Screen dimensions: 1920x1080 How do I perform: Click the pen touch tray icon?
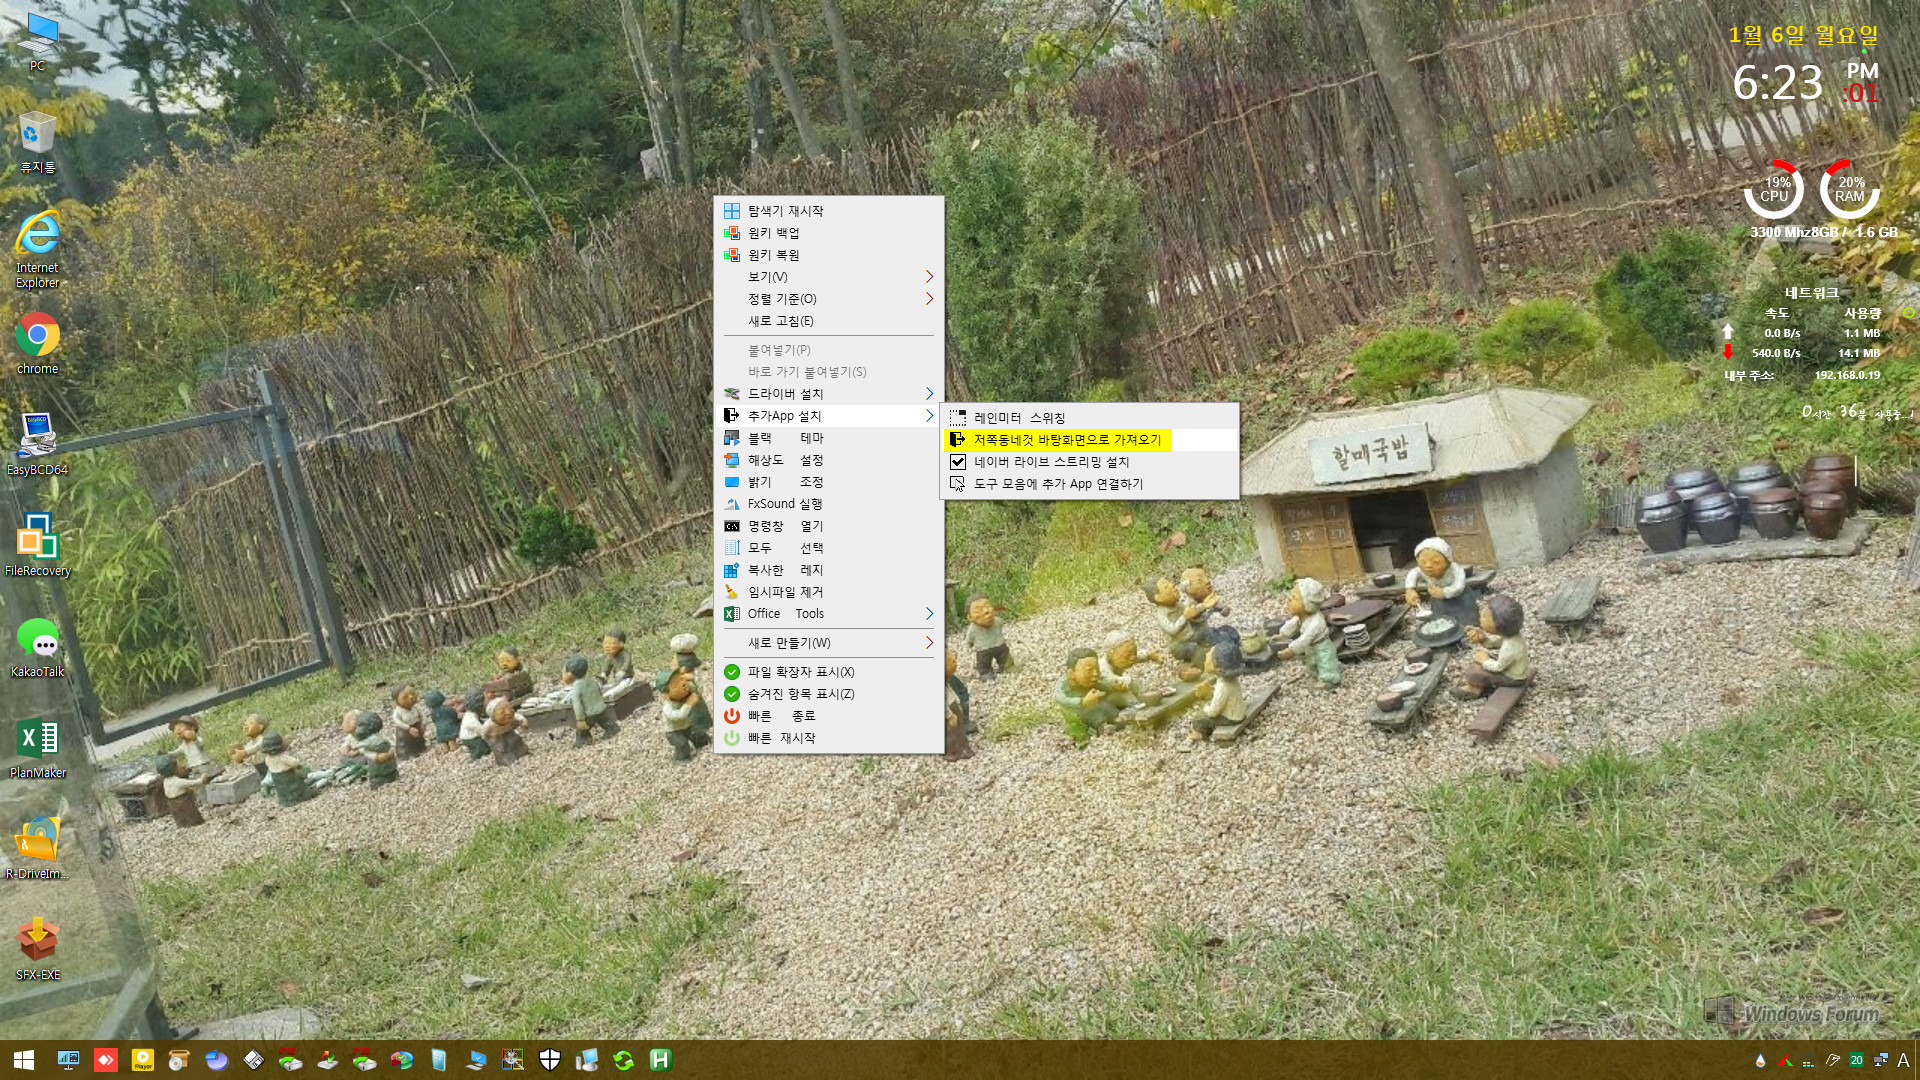coord(1832,1061)
